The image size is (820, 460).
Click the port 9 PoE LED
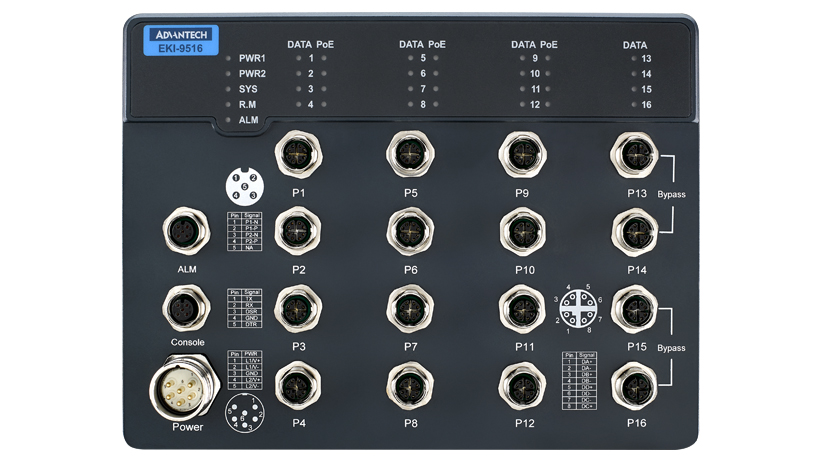coord(548,59)
